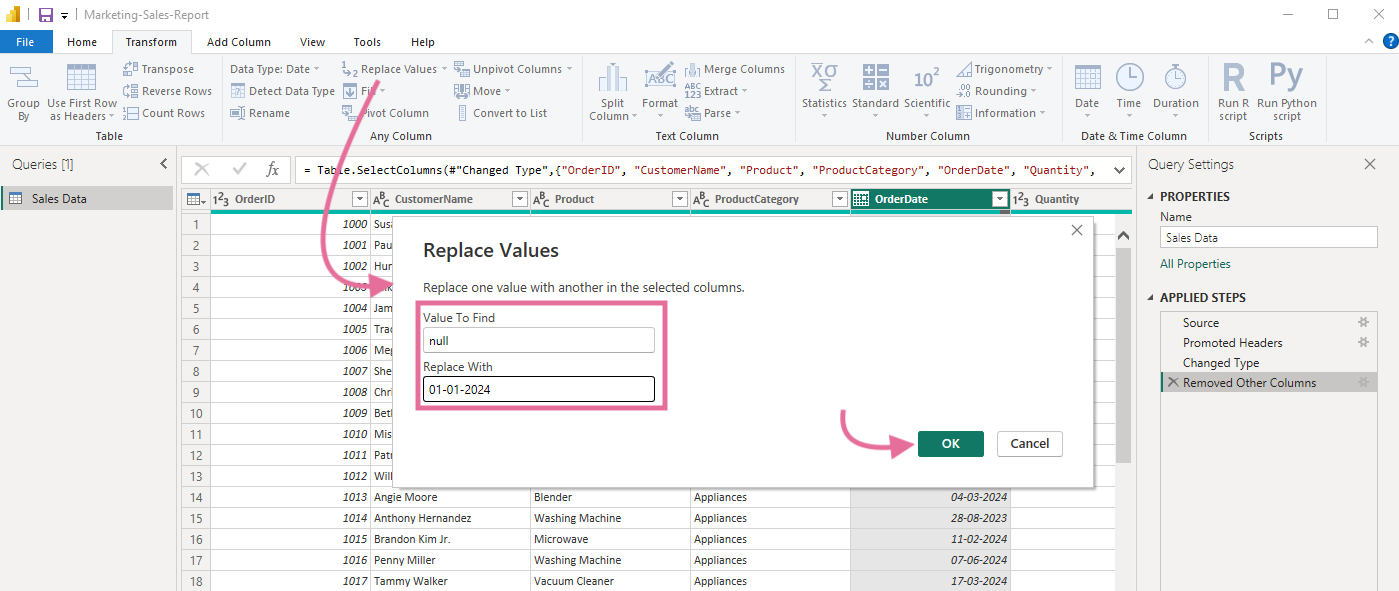The width and height of the screenshot is (1399, 591).
Task: Click Merge Columns
Action: pos(736,68)
